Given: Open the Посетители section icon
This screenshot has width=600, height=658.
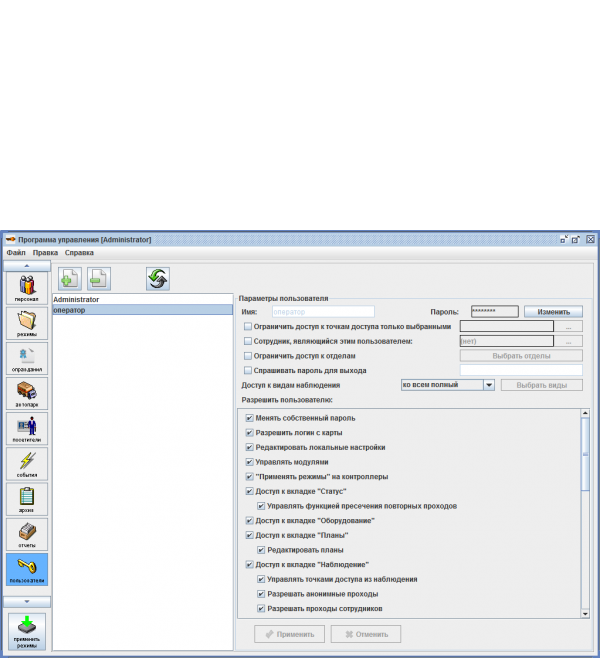Looking at the screenshot, I should coord(26,429).
